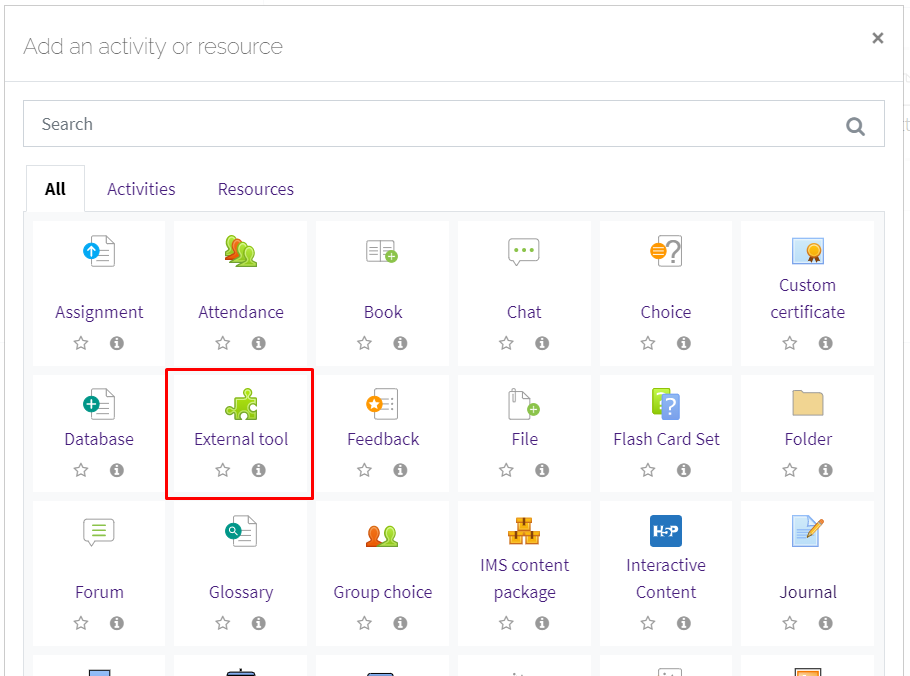Select the IMS content package link
The width and height of the screenshot is (910, 676).
click(525, 579)
